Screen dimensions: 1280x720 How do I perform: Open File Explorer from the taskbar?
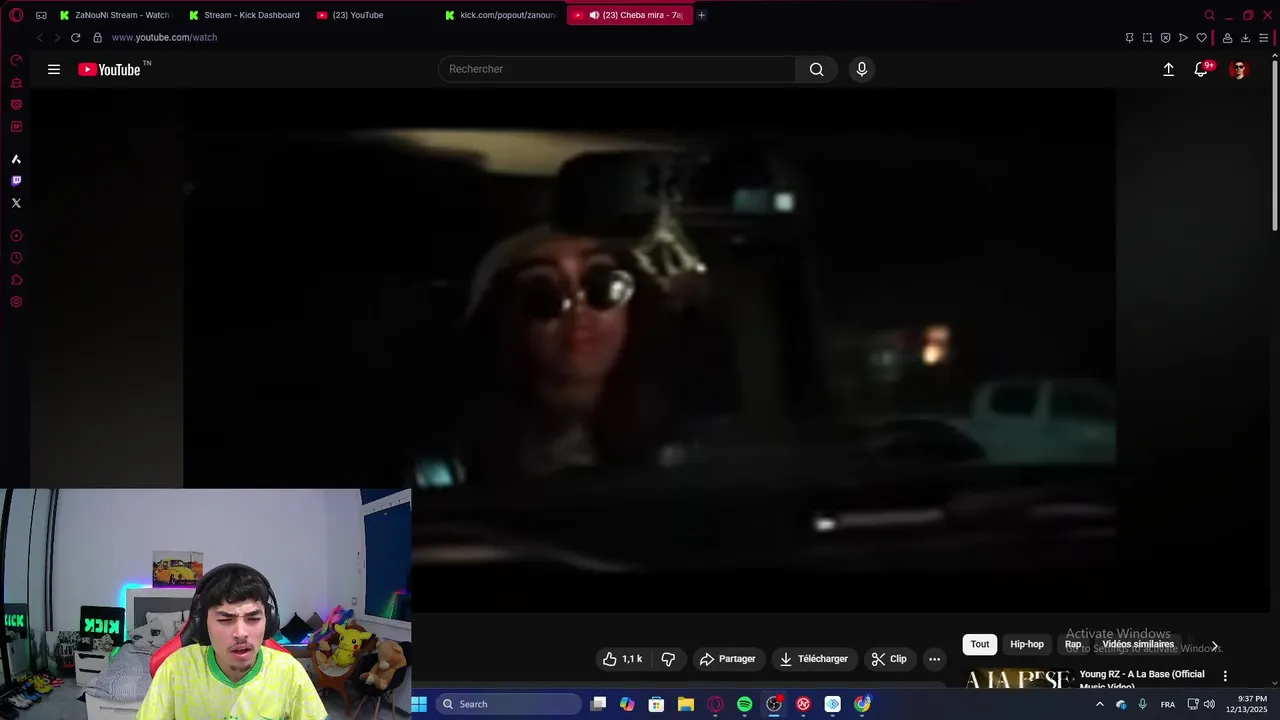686,704
